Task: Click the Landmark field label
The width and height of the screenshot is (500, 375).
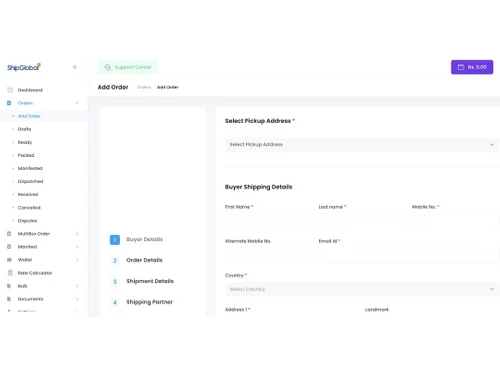Action: pos(377,310)
